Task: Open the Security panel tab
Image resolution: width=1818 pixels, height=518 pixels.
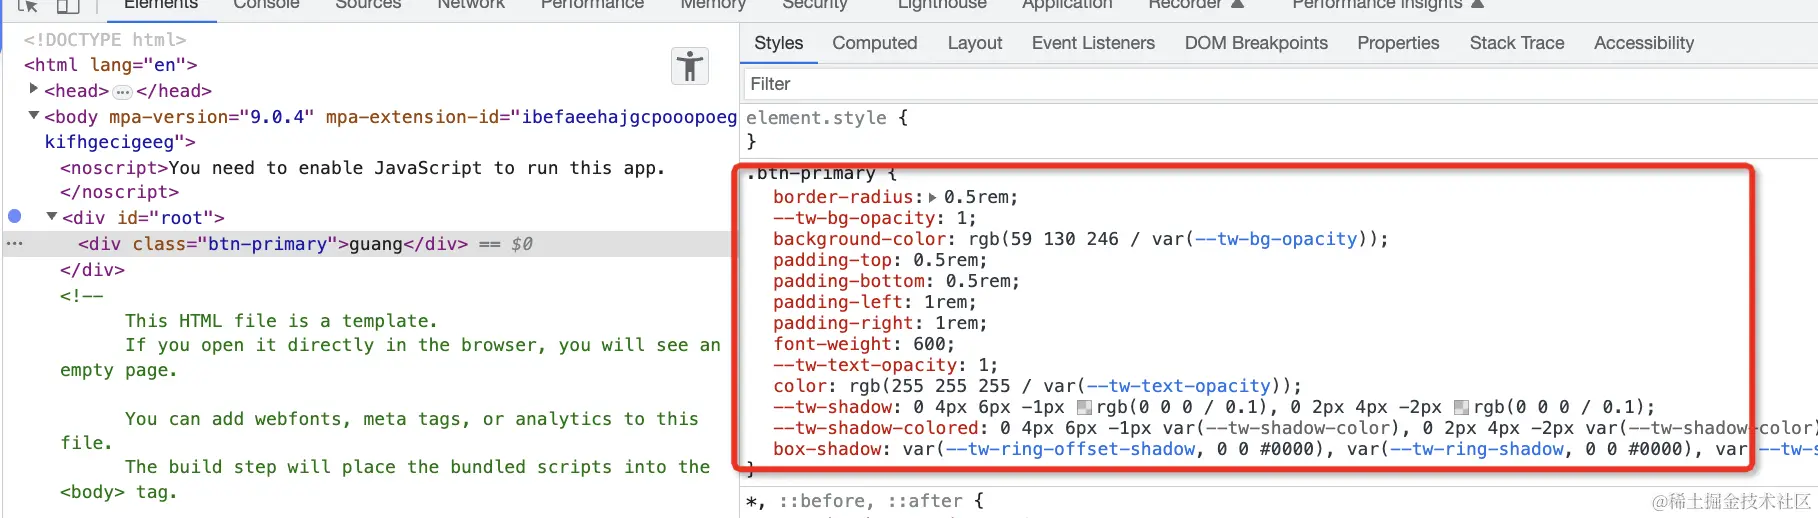Action: pyautogui.click(x=815, y=5)
